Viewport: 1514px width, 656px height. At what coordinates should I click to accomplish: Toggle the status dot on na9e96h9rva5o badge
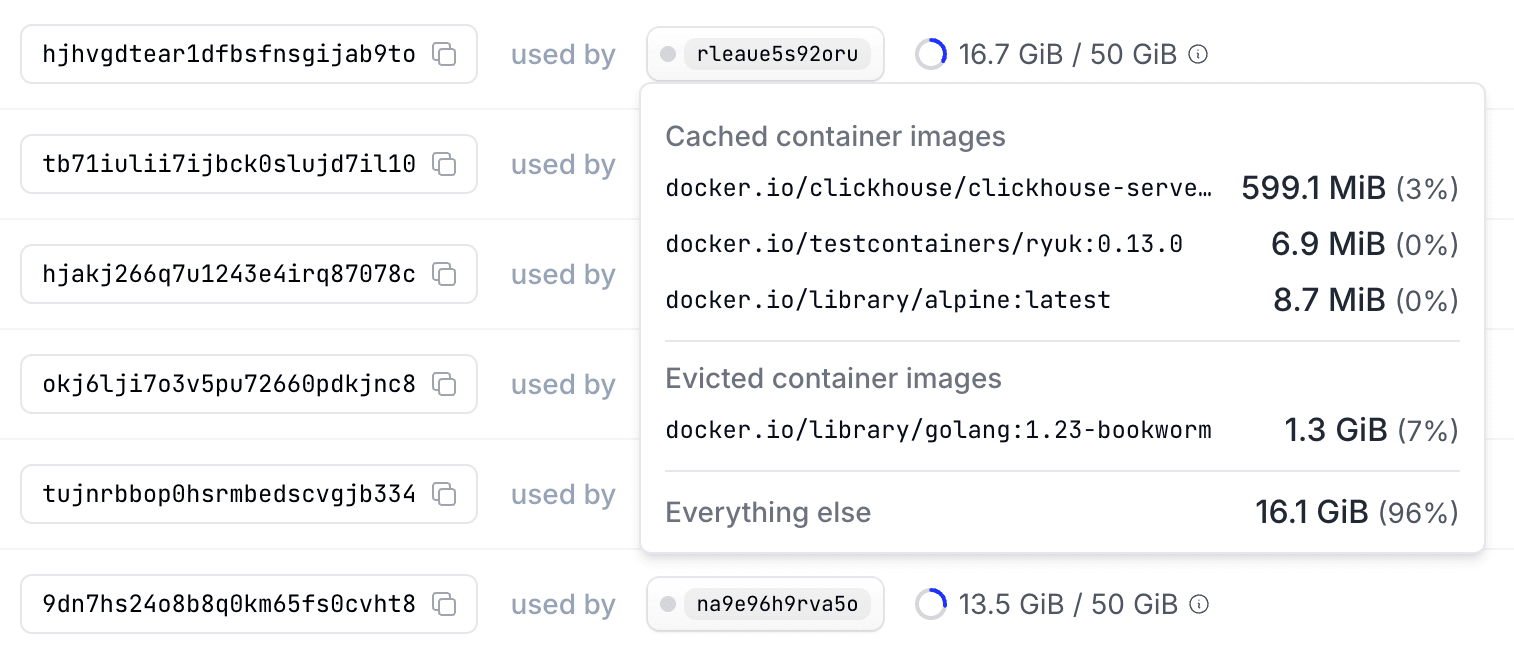click(668, 604)
